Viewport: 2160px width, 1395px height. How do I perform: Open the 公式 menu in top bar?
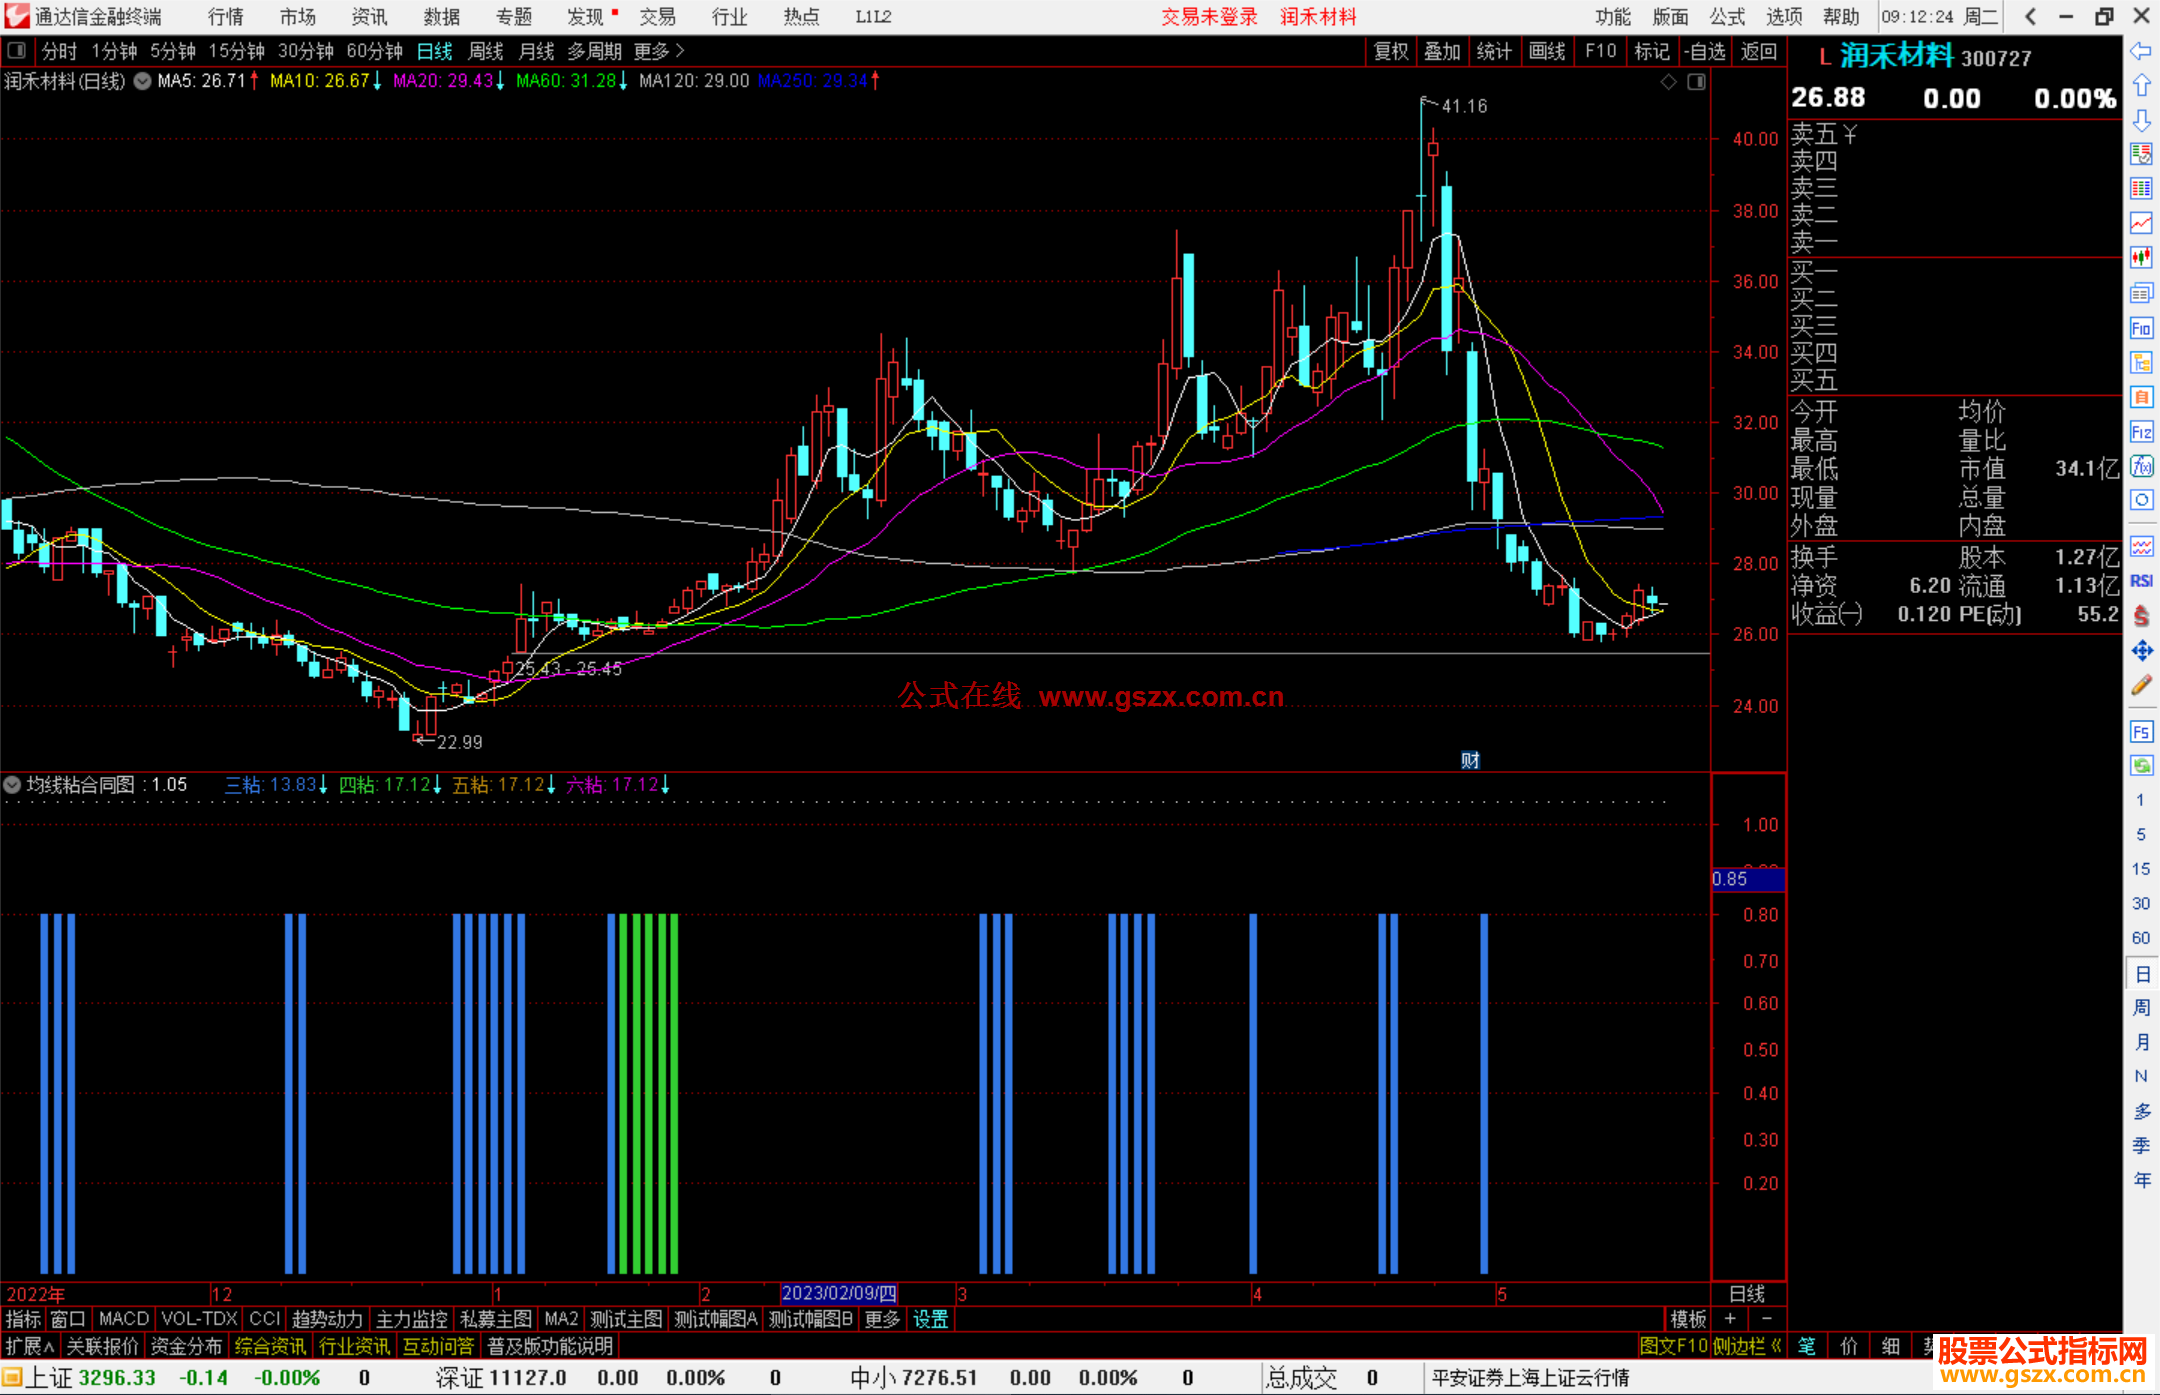point(1727,17)
